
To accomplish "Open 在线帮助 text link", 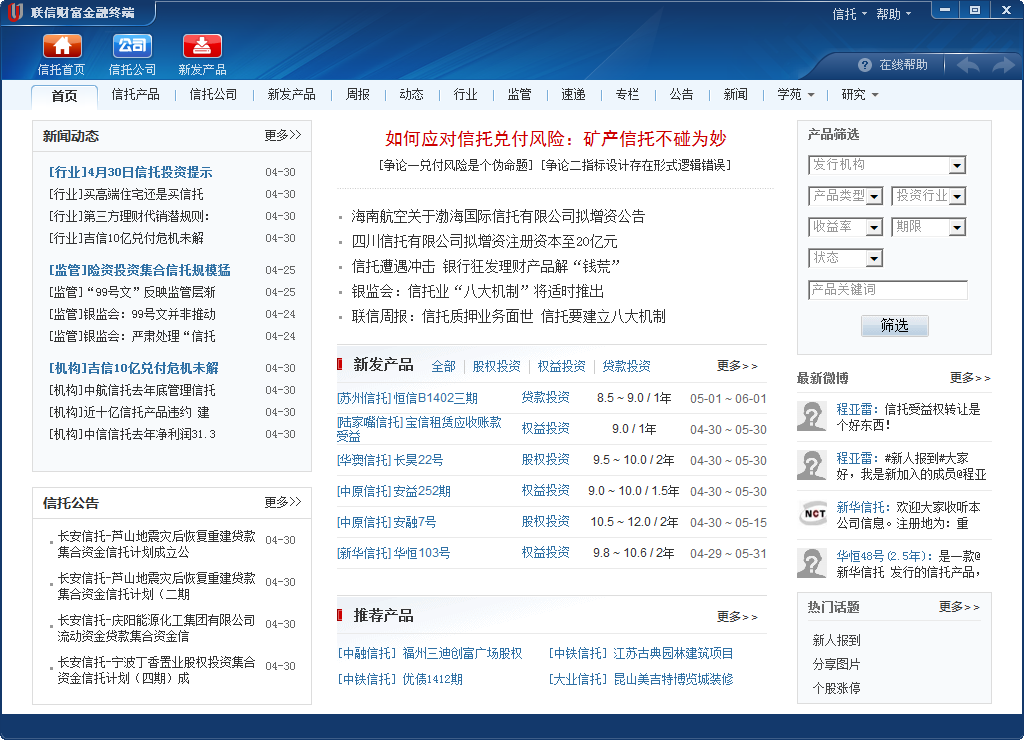I will pos(903,65).
